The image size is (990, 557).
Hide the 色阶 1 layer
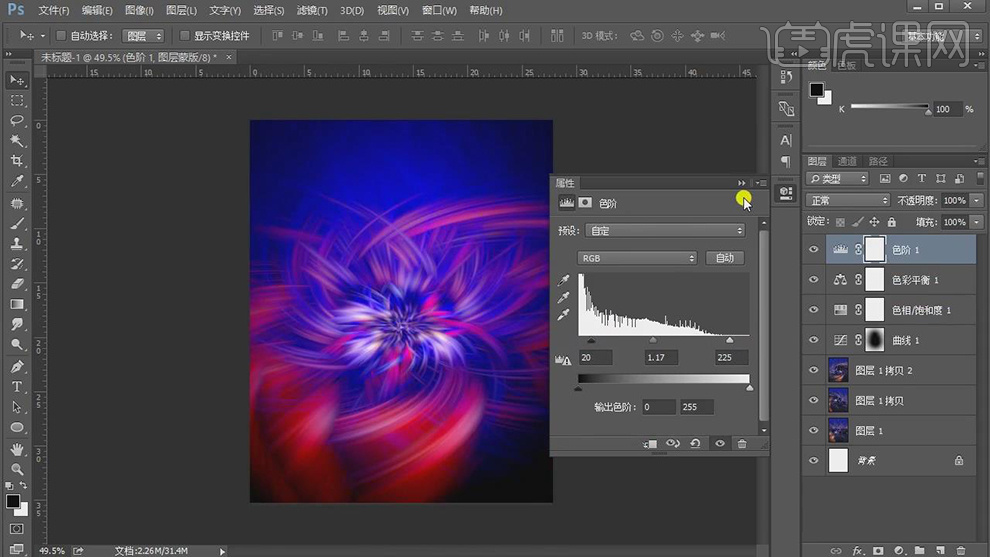point(813,249)
